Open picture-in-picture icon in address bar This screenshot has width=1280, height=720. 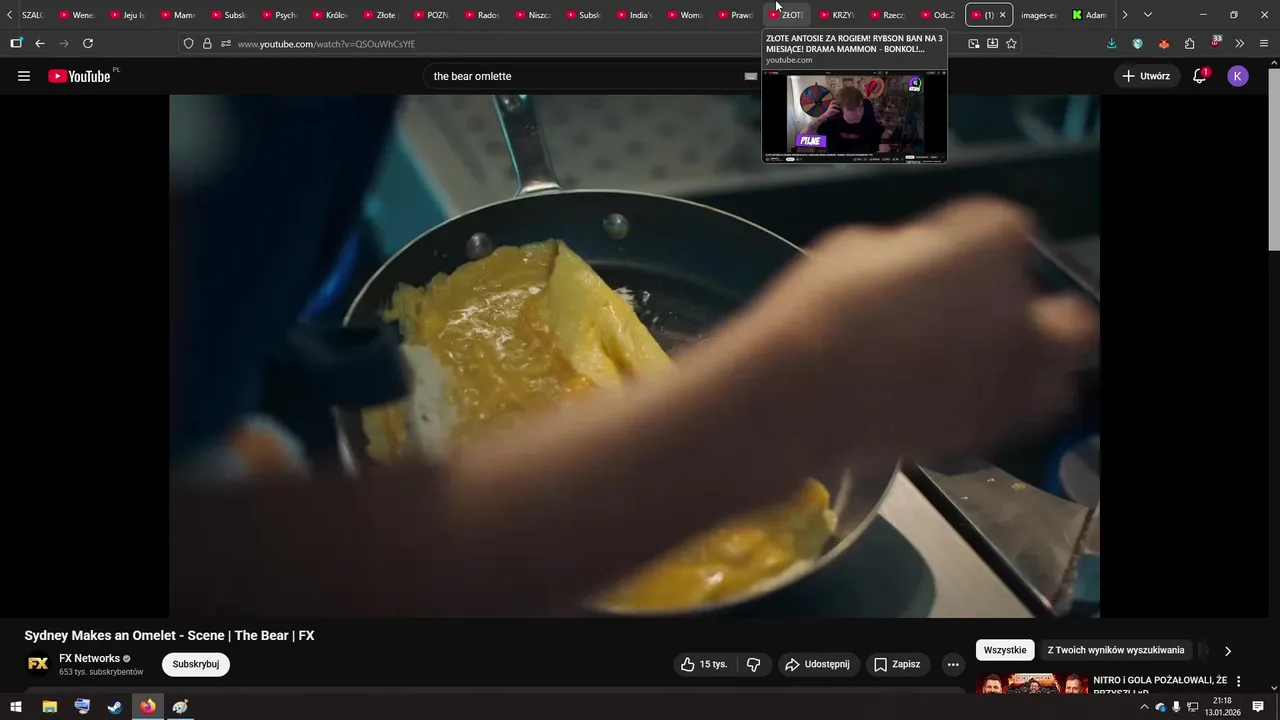(x=974, y=44)
